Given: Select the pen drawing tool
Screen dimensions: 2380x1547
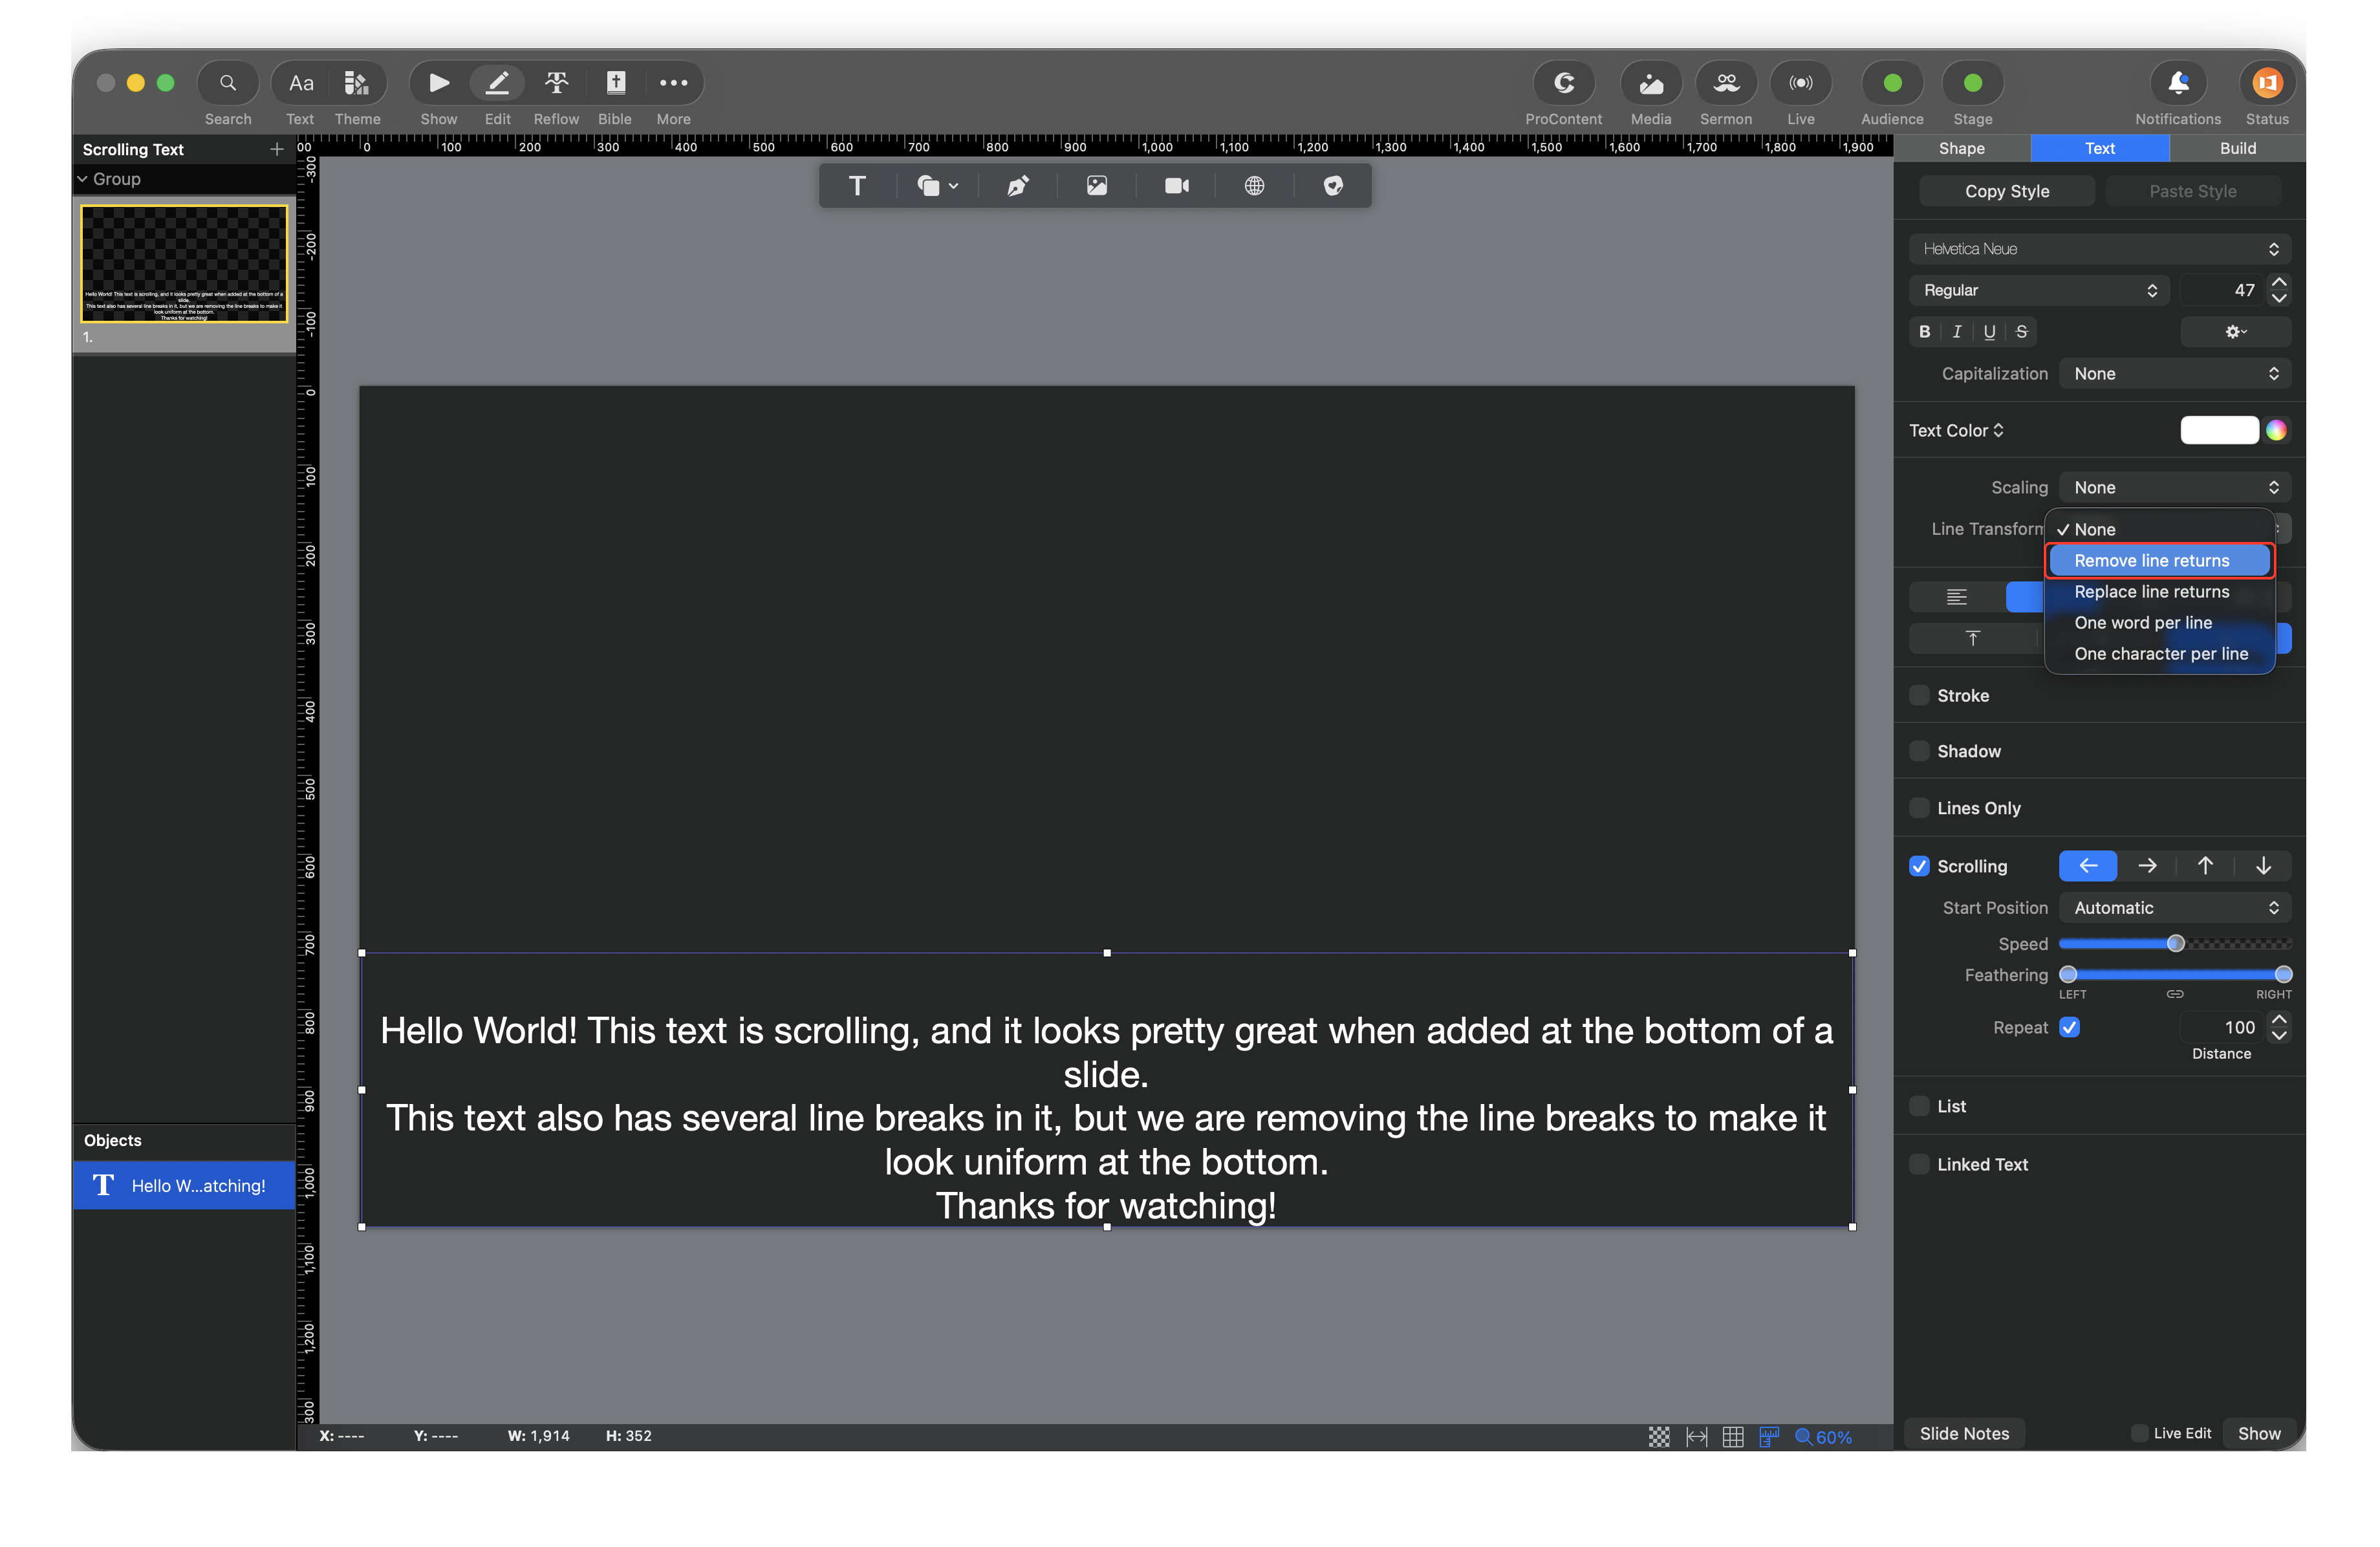Looking at the screenshot, I should point(1017,185).
